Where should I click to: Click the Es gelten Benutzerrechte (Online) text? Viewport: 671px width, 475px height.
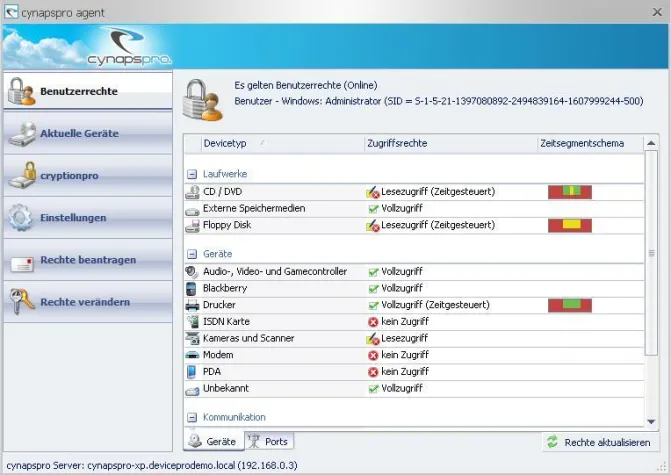coord(306,86)
